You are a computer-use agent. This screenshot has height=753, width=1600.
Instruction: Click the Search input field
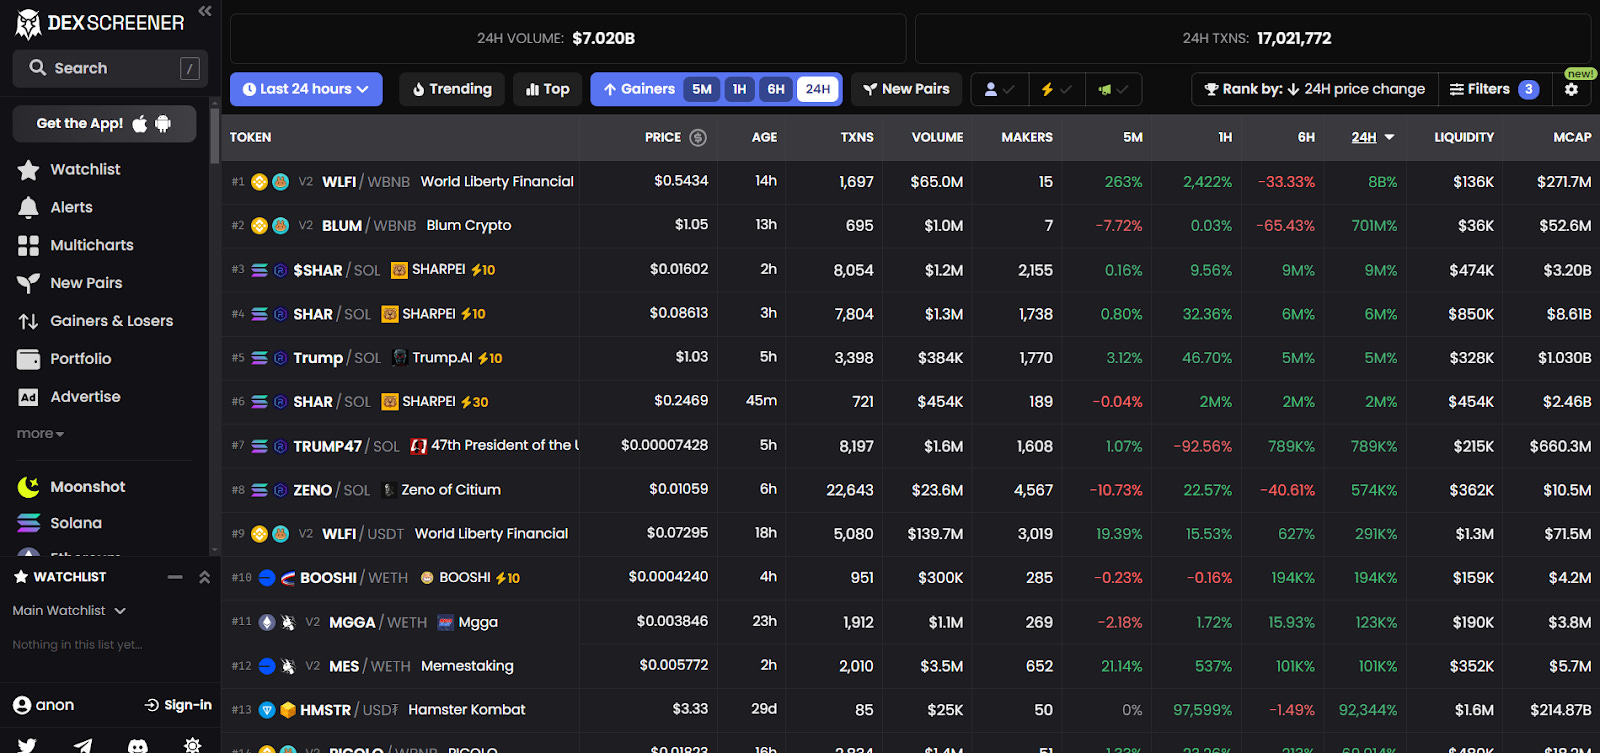[110, 68]
